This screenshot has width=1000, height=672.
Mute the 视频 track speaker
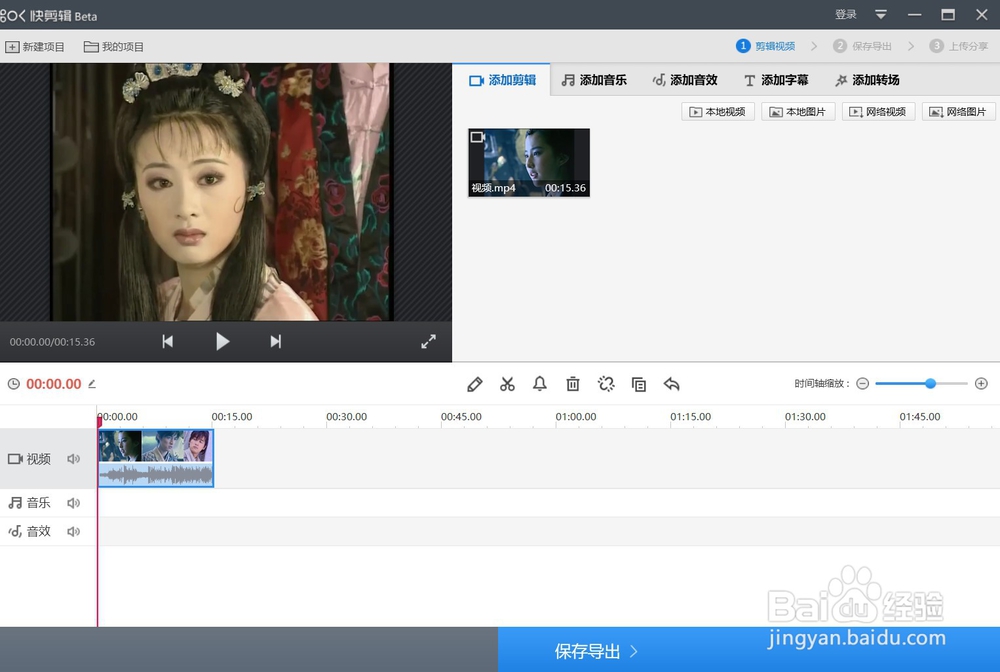point(73,458)
